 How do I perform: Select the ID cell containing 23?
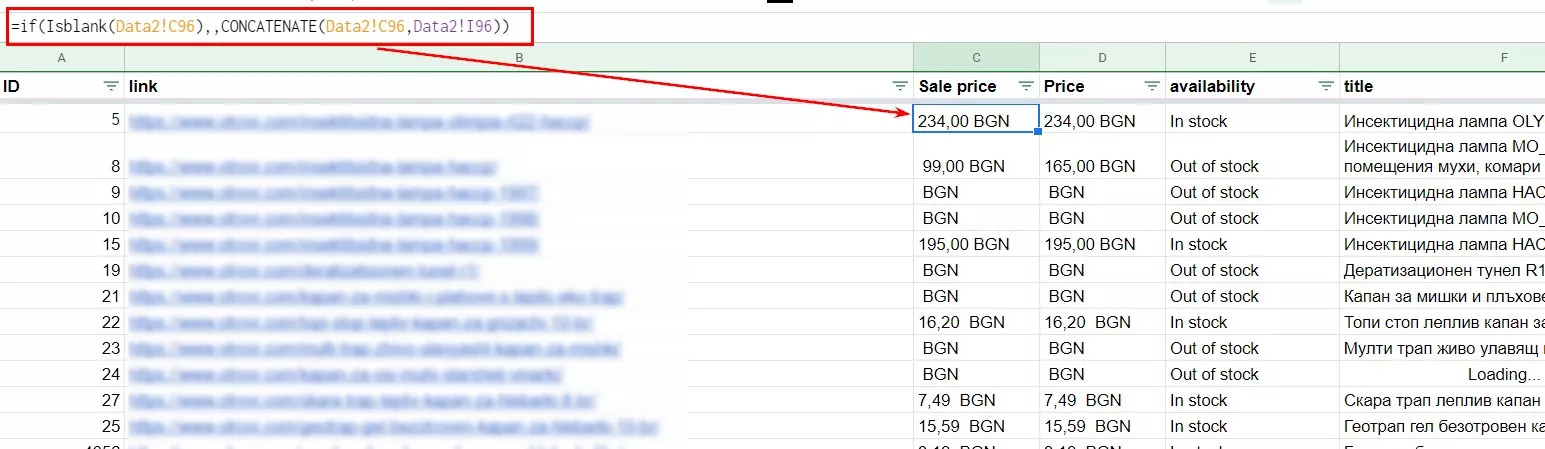click(62, 348)
